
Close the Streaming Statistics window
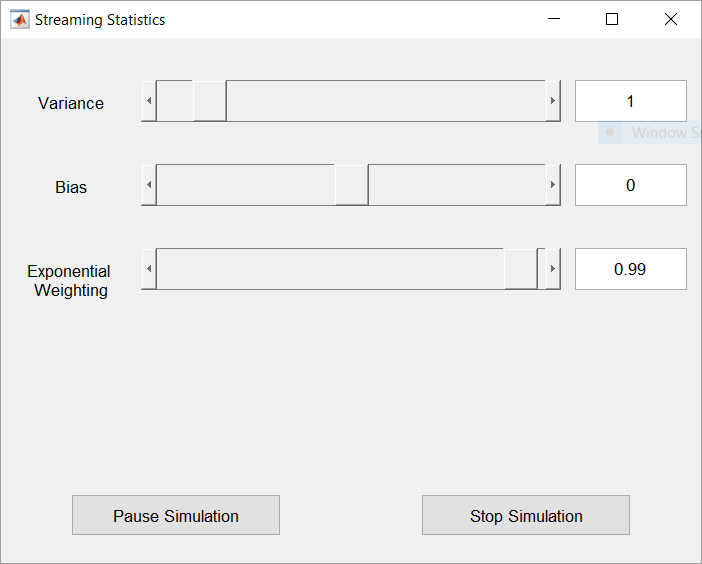pyautogui.click(x=670, y=19)
